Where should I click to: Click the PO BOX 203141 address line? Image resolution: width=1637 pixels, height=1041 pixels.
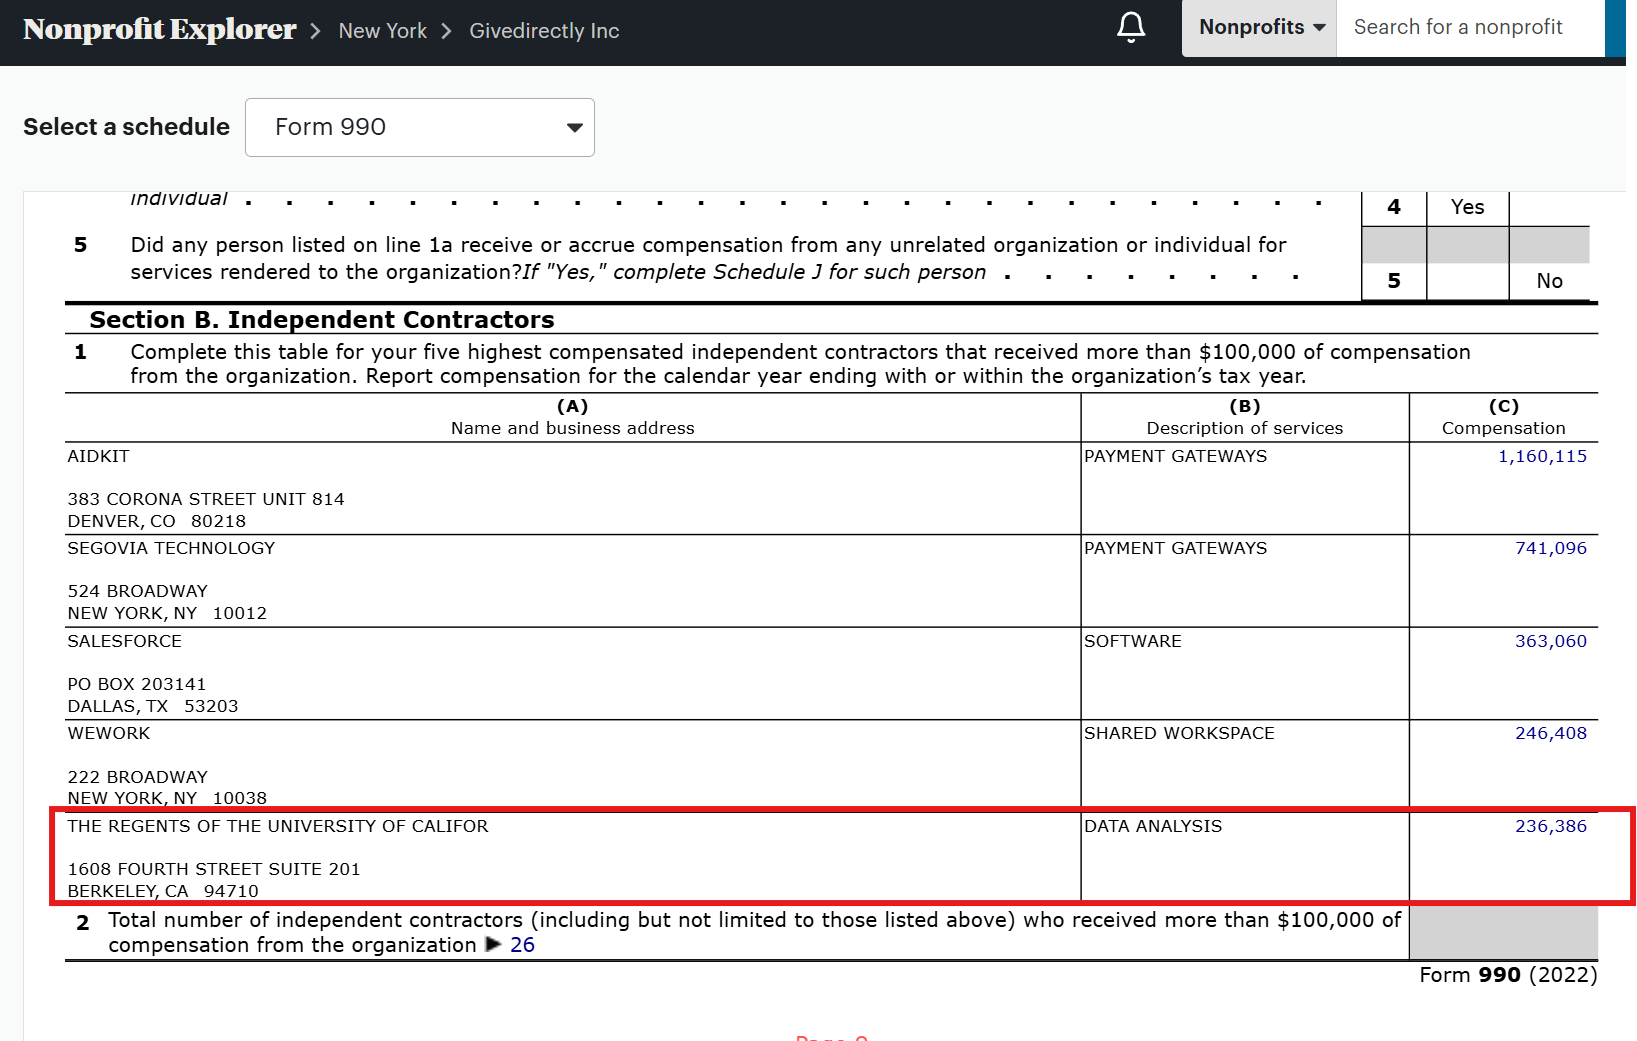click(x=137, y=684)
